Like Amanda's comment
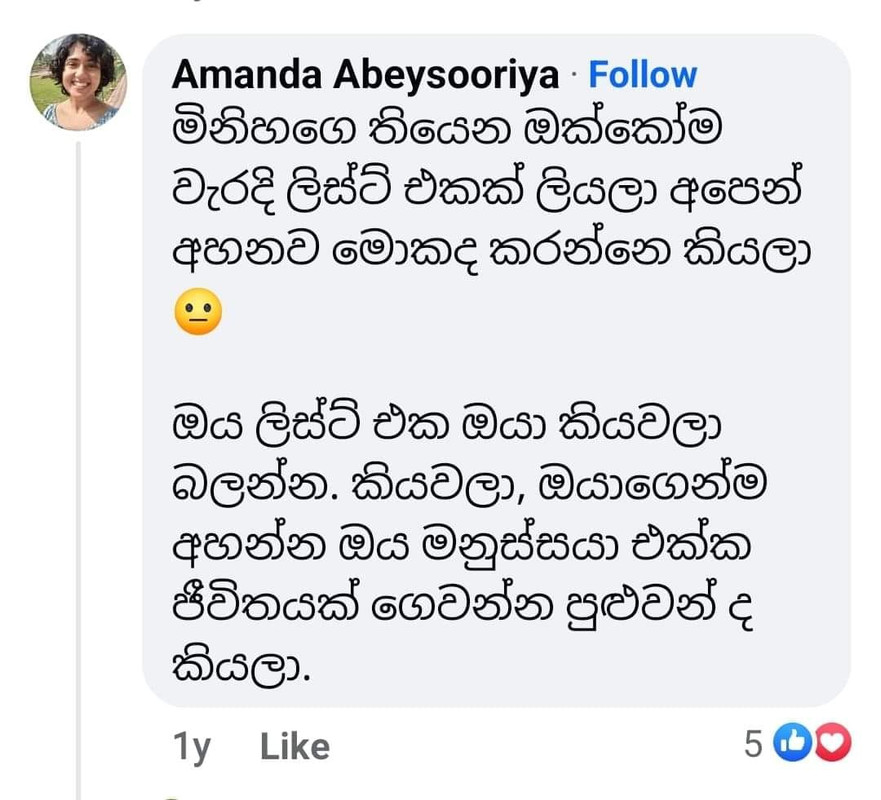881x800 pixels. point(295,747)
